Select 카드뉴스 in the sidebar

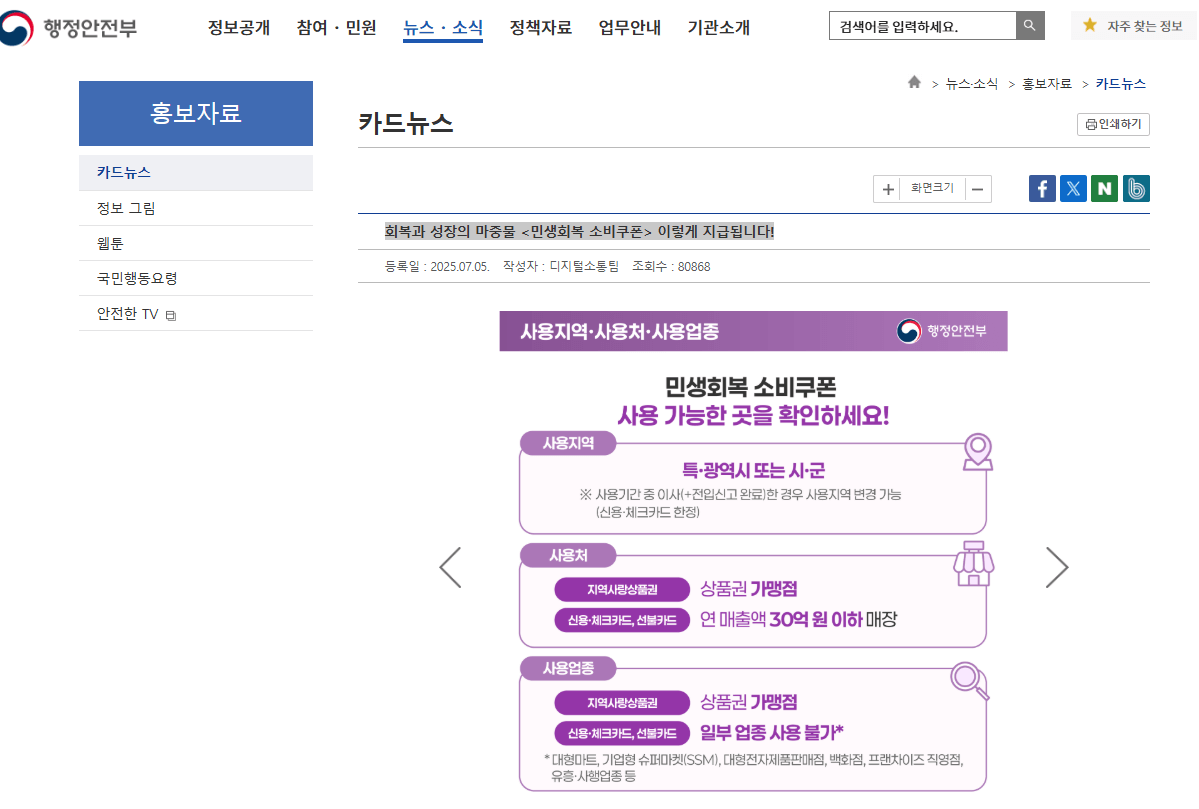196,173
